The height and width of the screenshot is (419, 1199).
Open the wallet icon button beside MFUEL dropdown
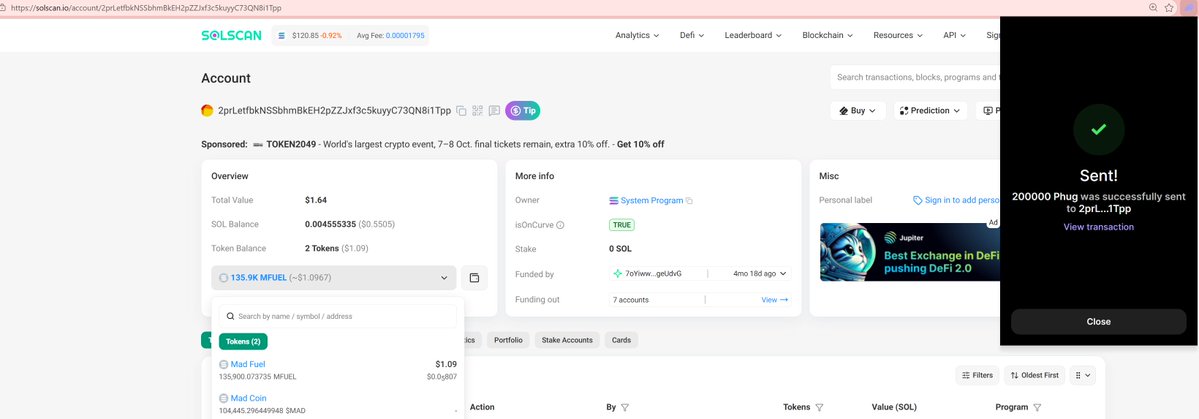pyautogui.click(x=474, y=278)
